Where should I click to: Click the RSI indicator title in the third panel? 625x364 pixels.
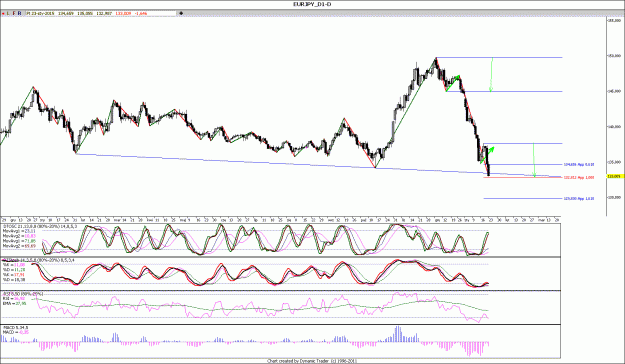[x=23, y=294]
